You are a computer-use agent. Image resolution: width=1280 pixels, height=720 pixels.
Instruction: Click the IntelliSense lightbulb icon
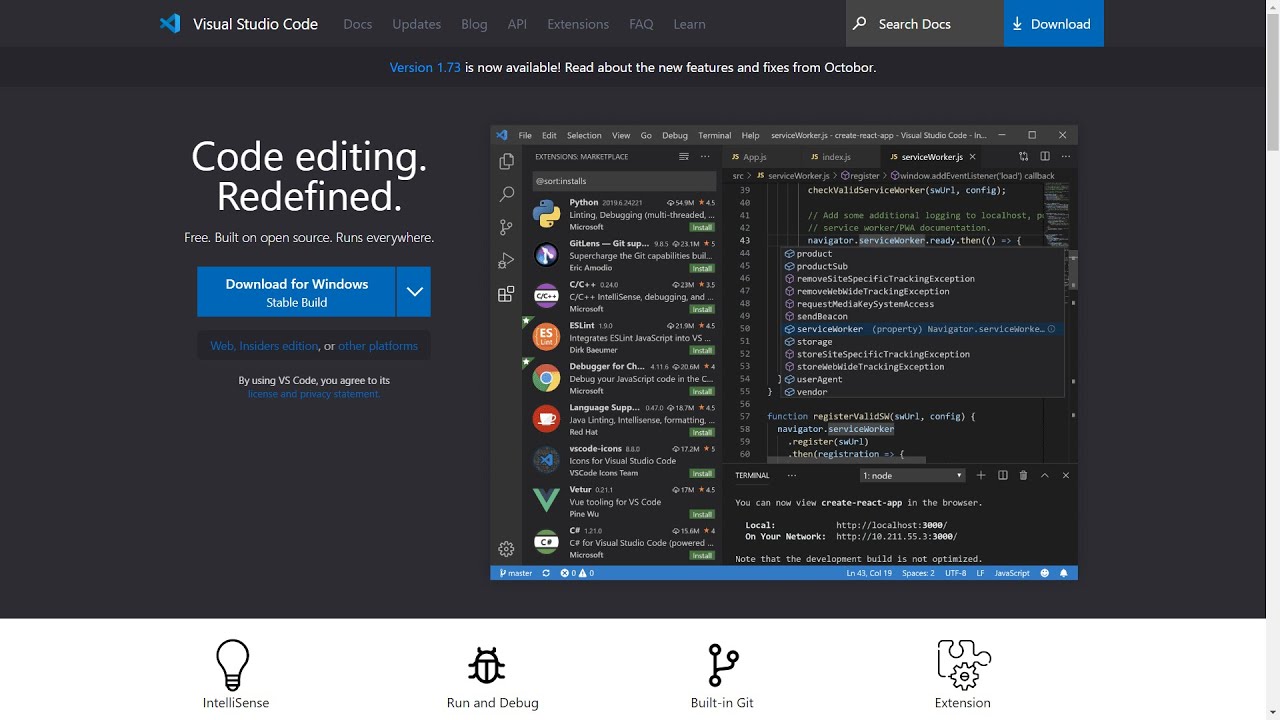pos(233,664)
